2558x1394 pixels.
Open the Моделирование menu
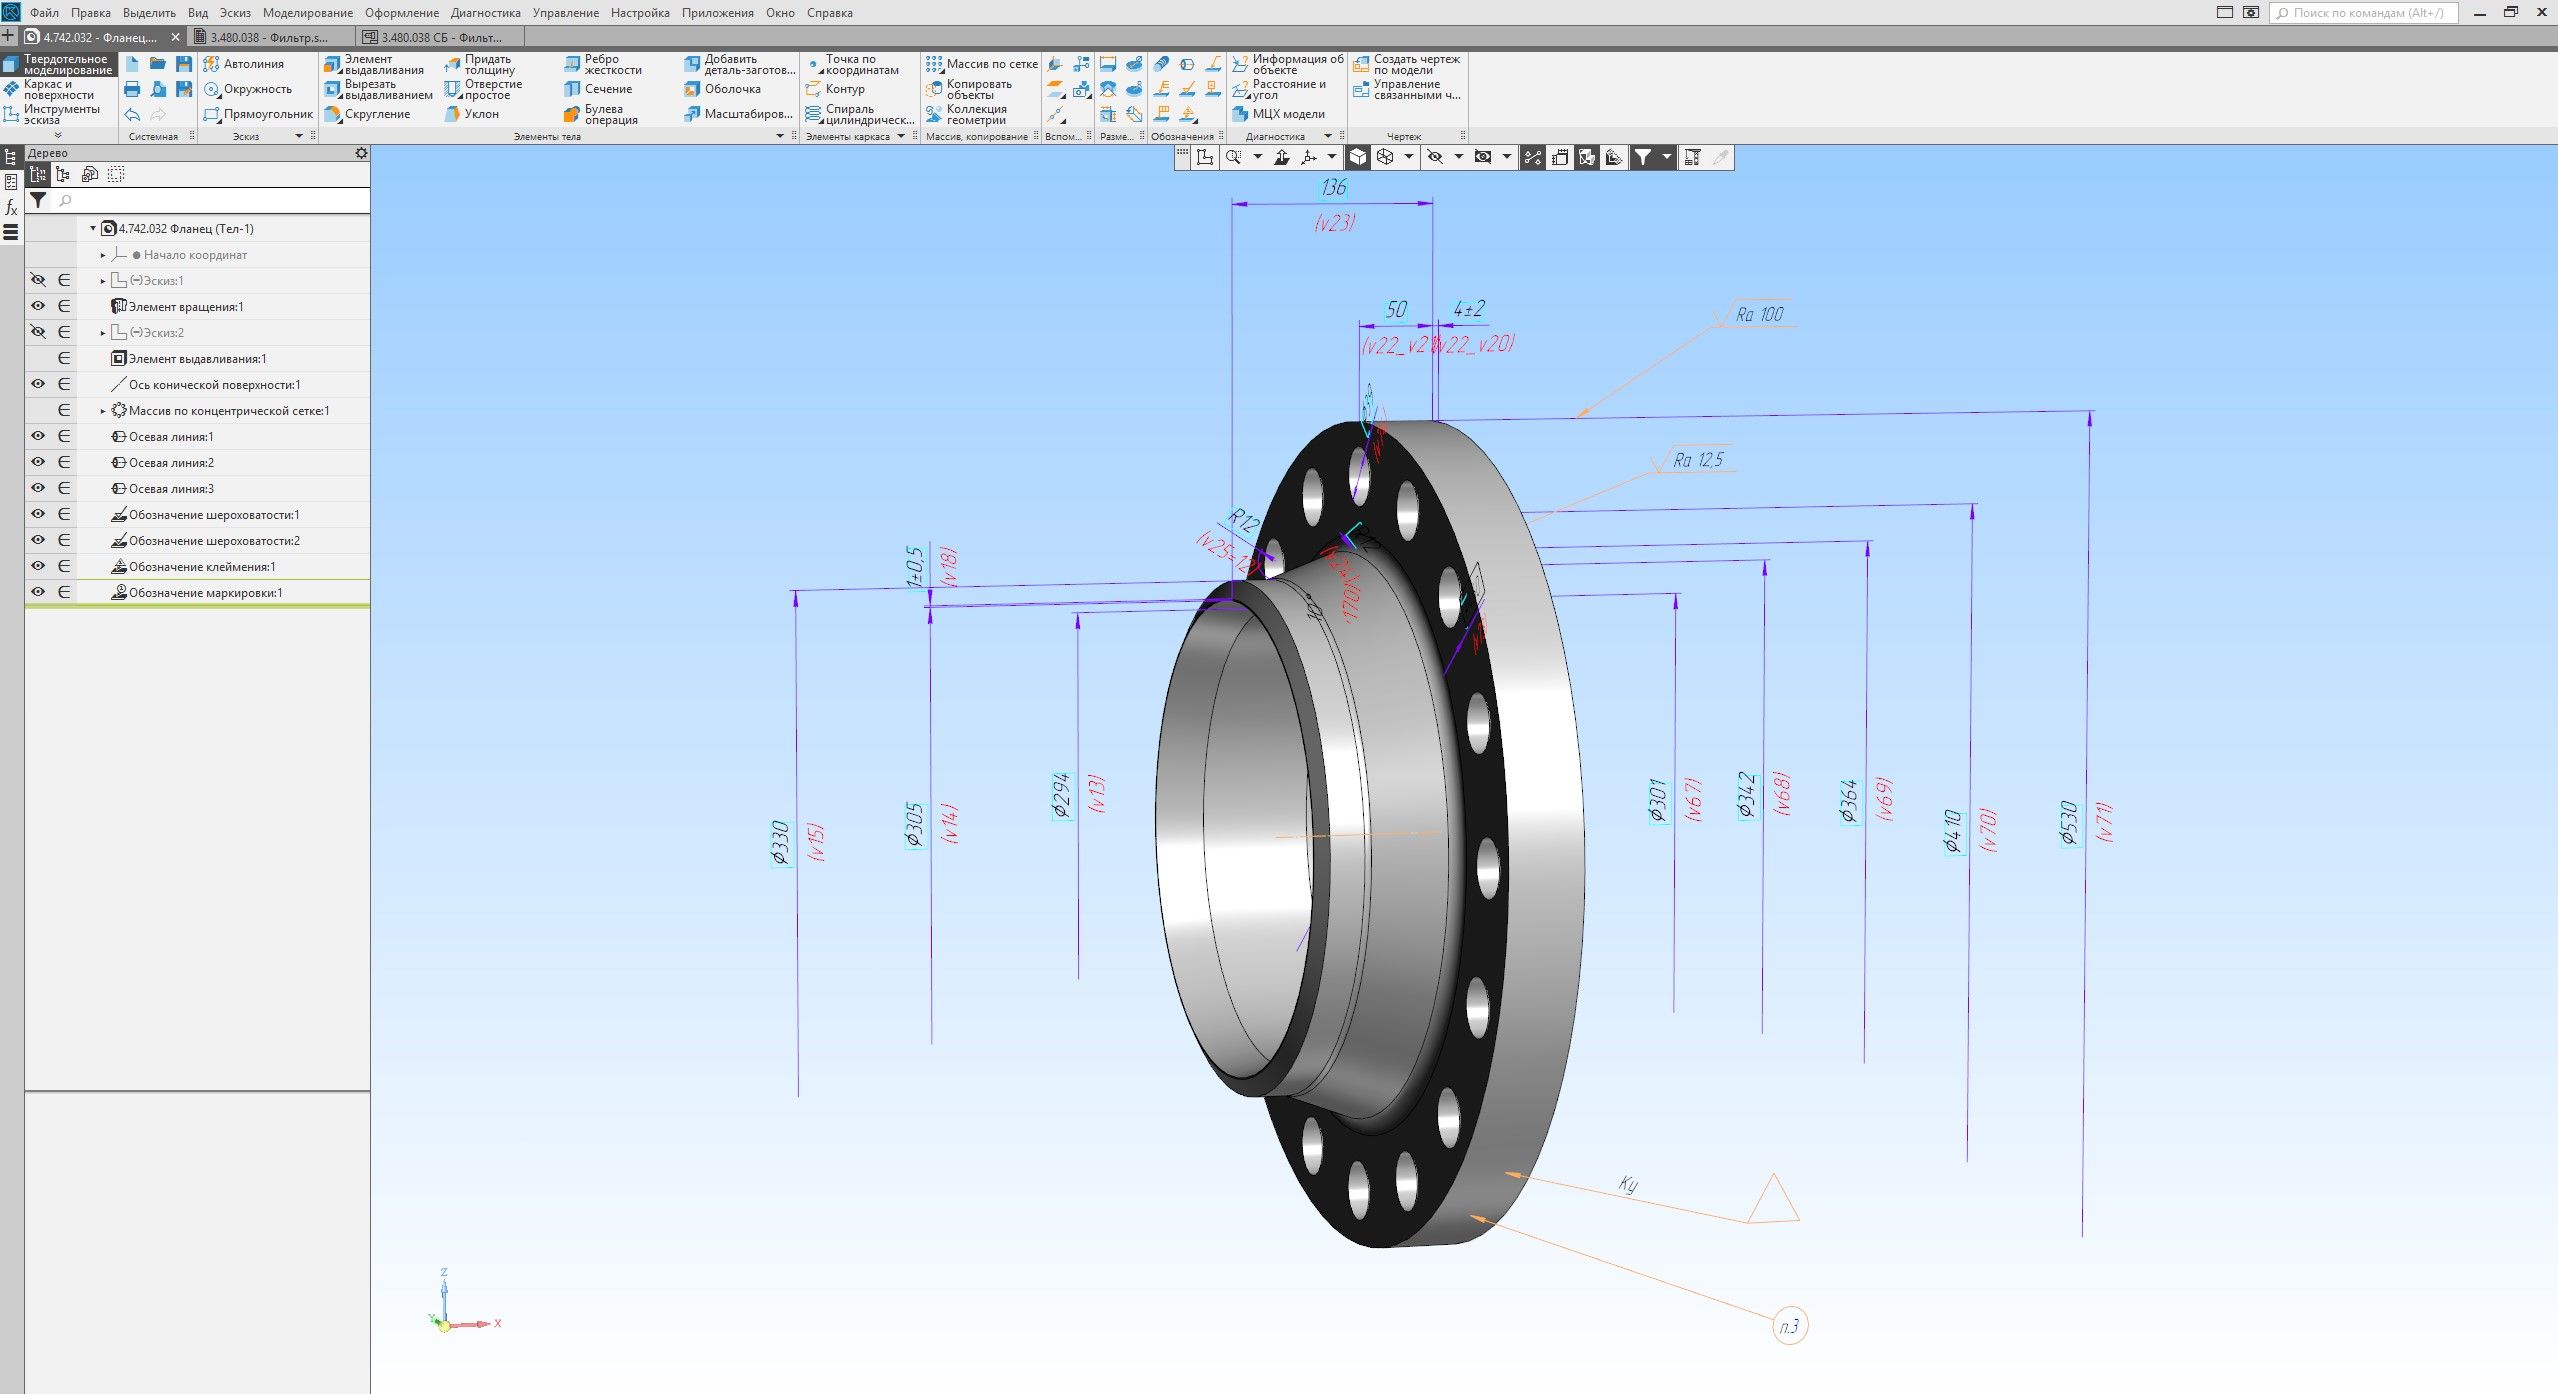(x=307, y=13)
